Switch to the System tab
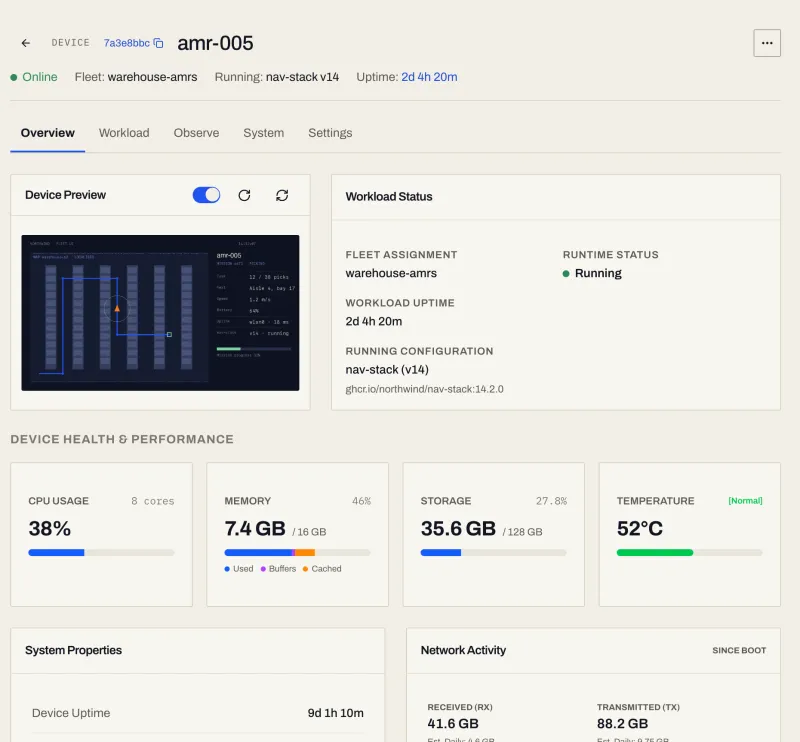 (263, 133)
